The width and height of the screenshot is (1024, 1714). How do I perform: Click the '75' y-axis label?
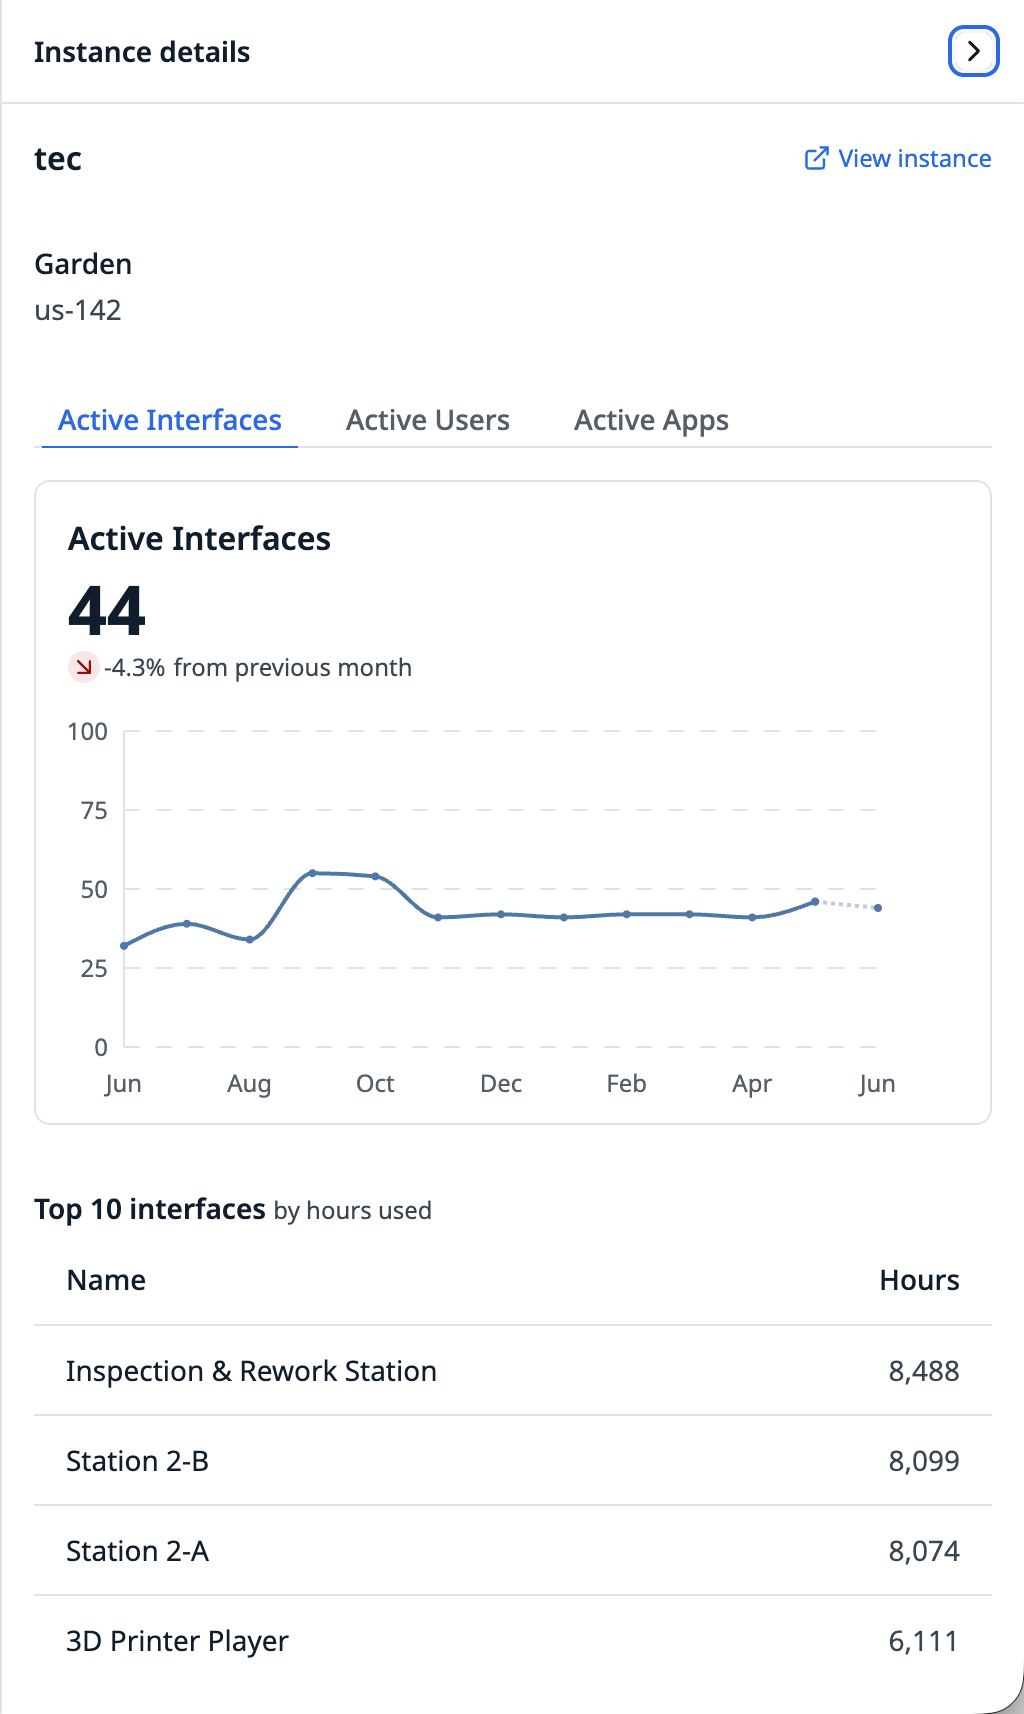point(94,810)
